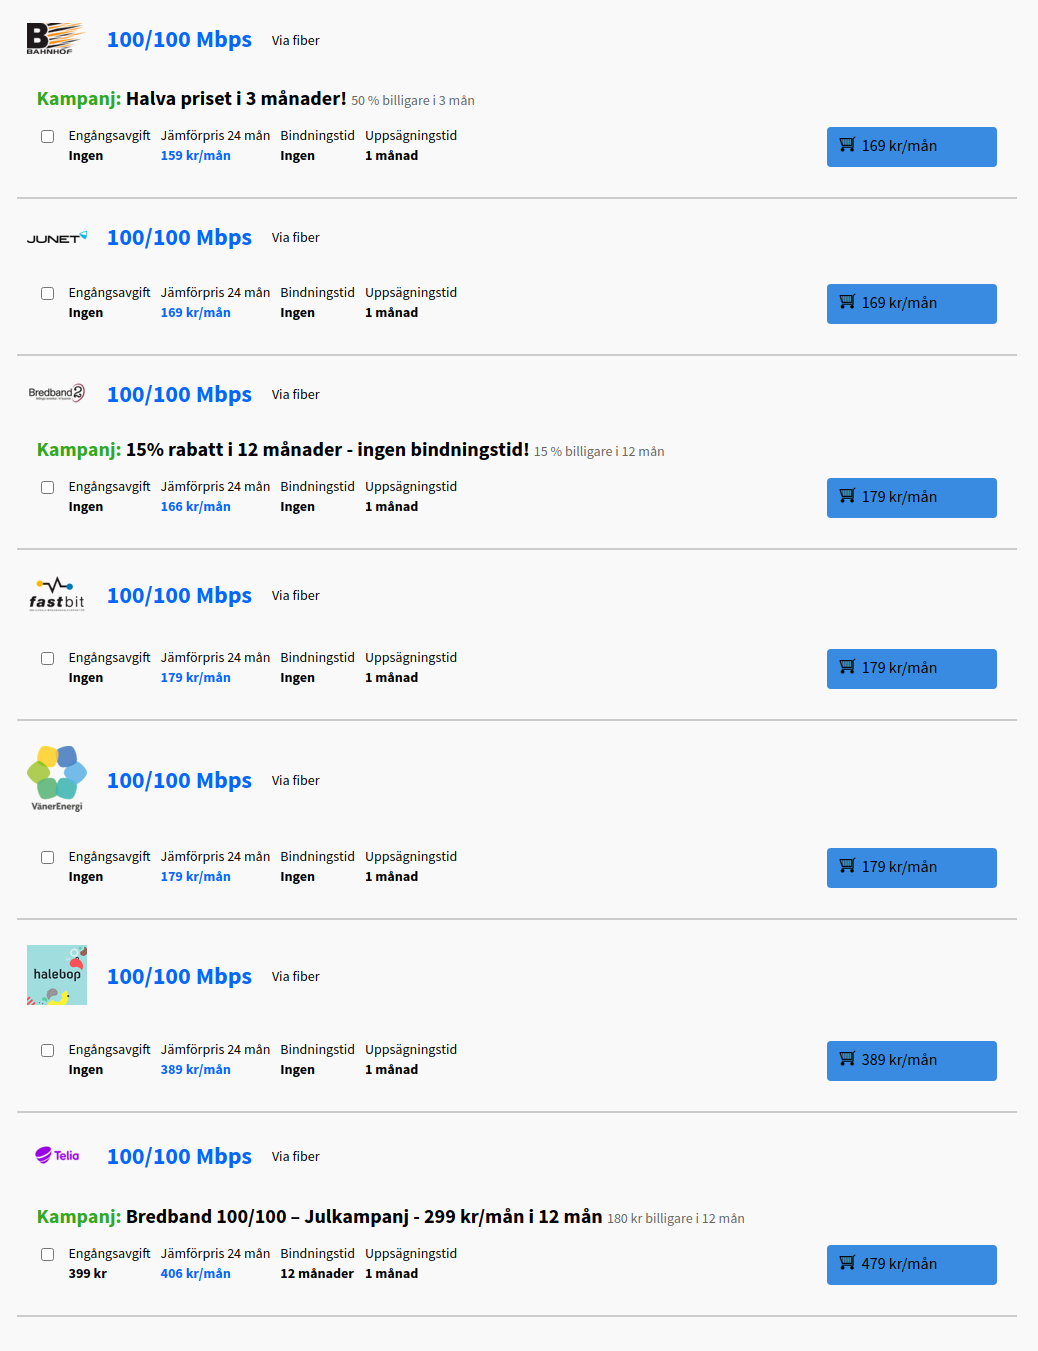The height and width of the screenshot is (1351, 1038).
Task: Tick the Junet offer compare checkbox
Action: point(47,293)
